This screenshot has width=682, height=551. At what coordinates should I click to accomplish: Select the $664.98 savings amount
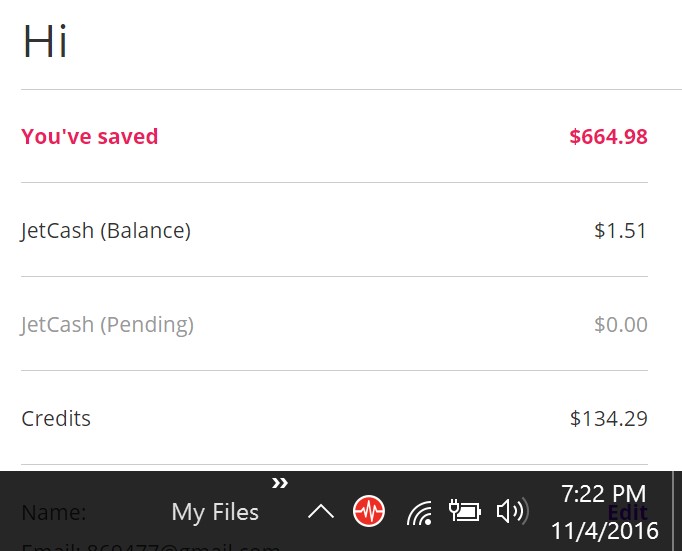click(608, 137)
